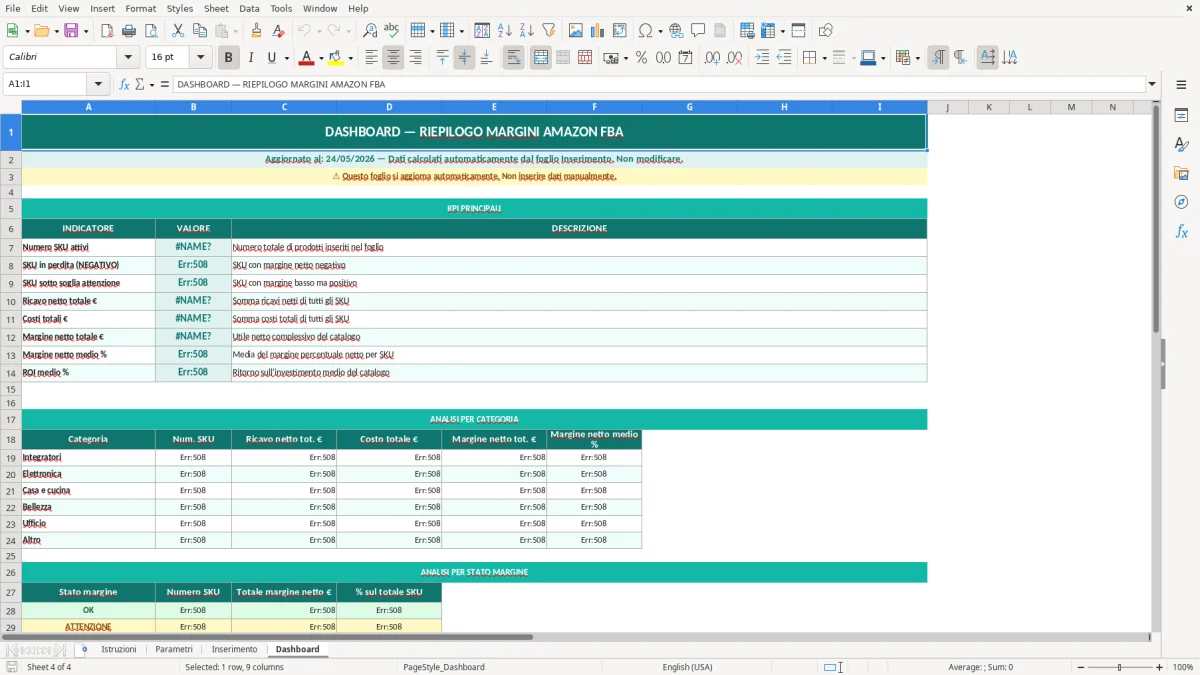Image resolution: width=1200 pixels, height=675 pixels.
Task: Align cell text right
Action: pos(415,58)
